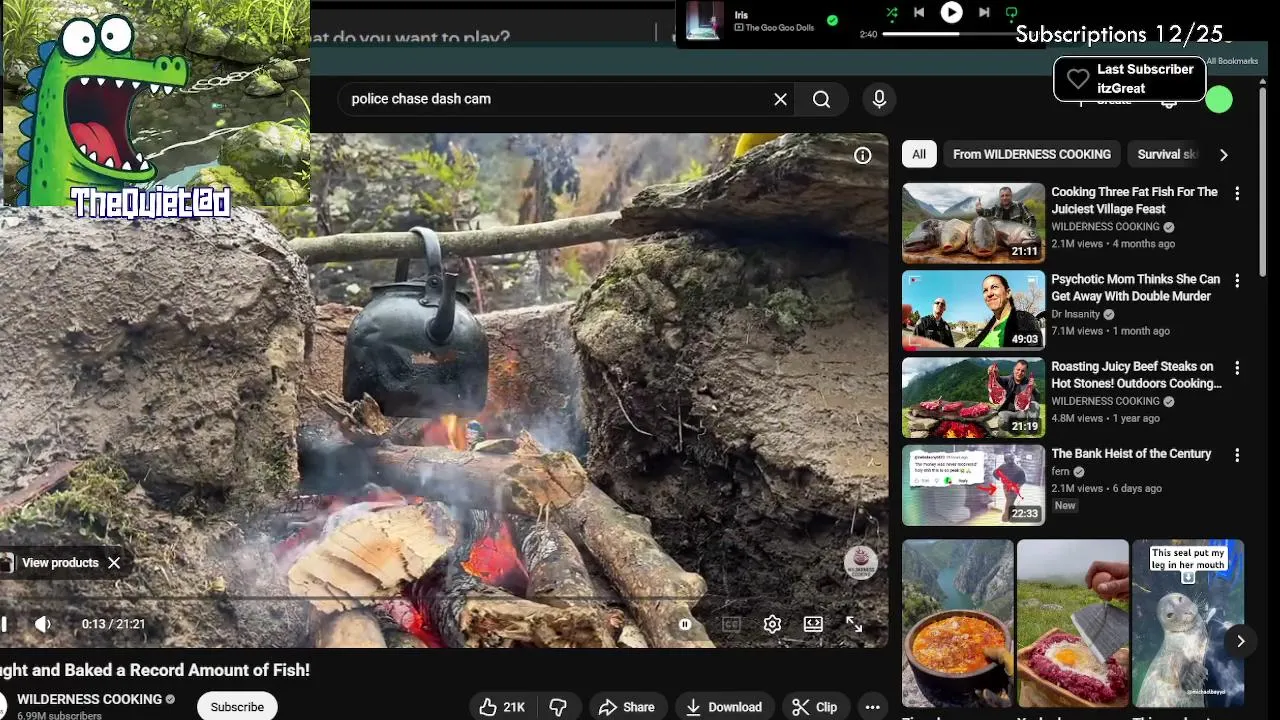Open Cooking Three Fat Fish video thumbnail
Viewport: 1280px width, 720px height.
[973, 222]
